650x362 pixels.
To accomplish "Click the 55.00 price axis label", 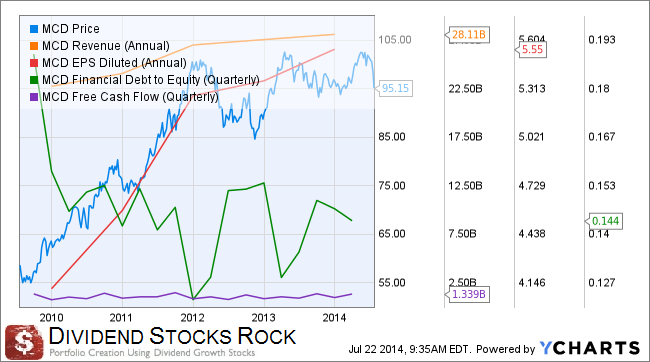I will point(392,283).
